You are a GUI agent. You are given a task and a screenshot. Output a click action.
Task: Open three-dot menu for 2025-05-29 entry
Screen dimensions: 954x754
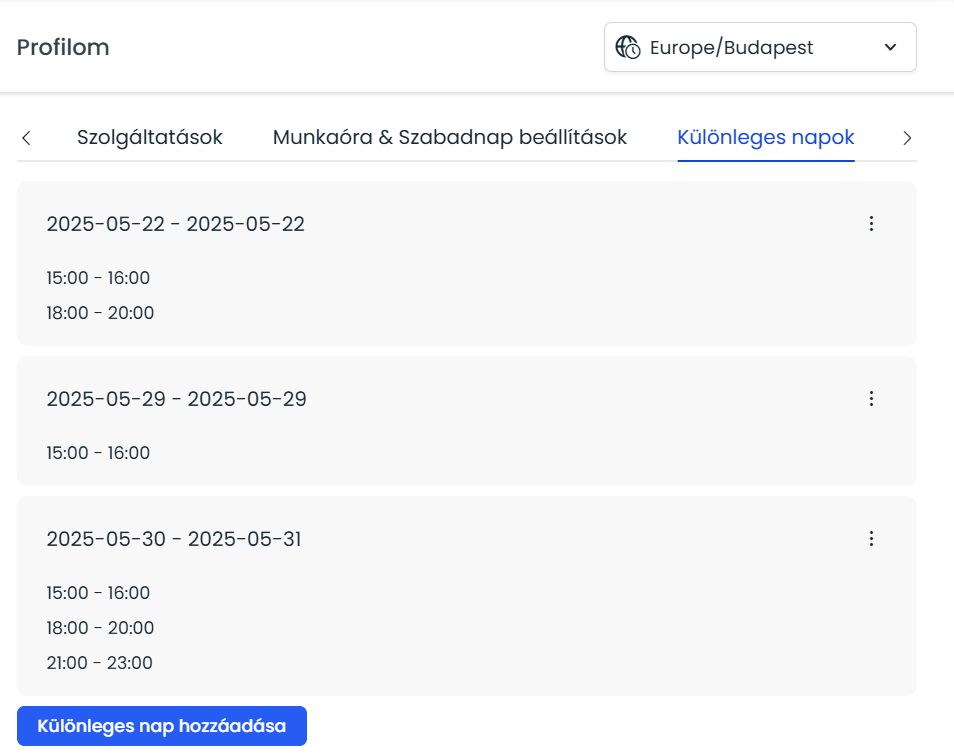[x=871, y=399]
